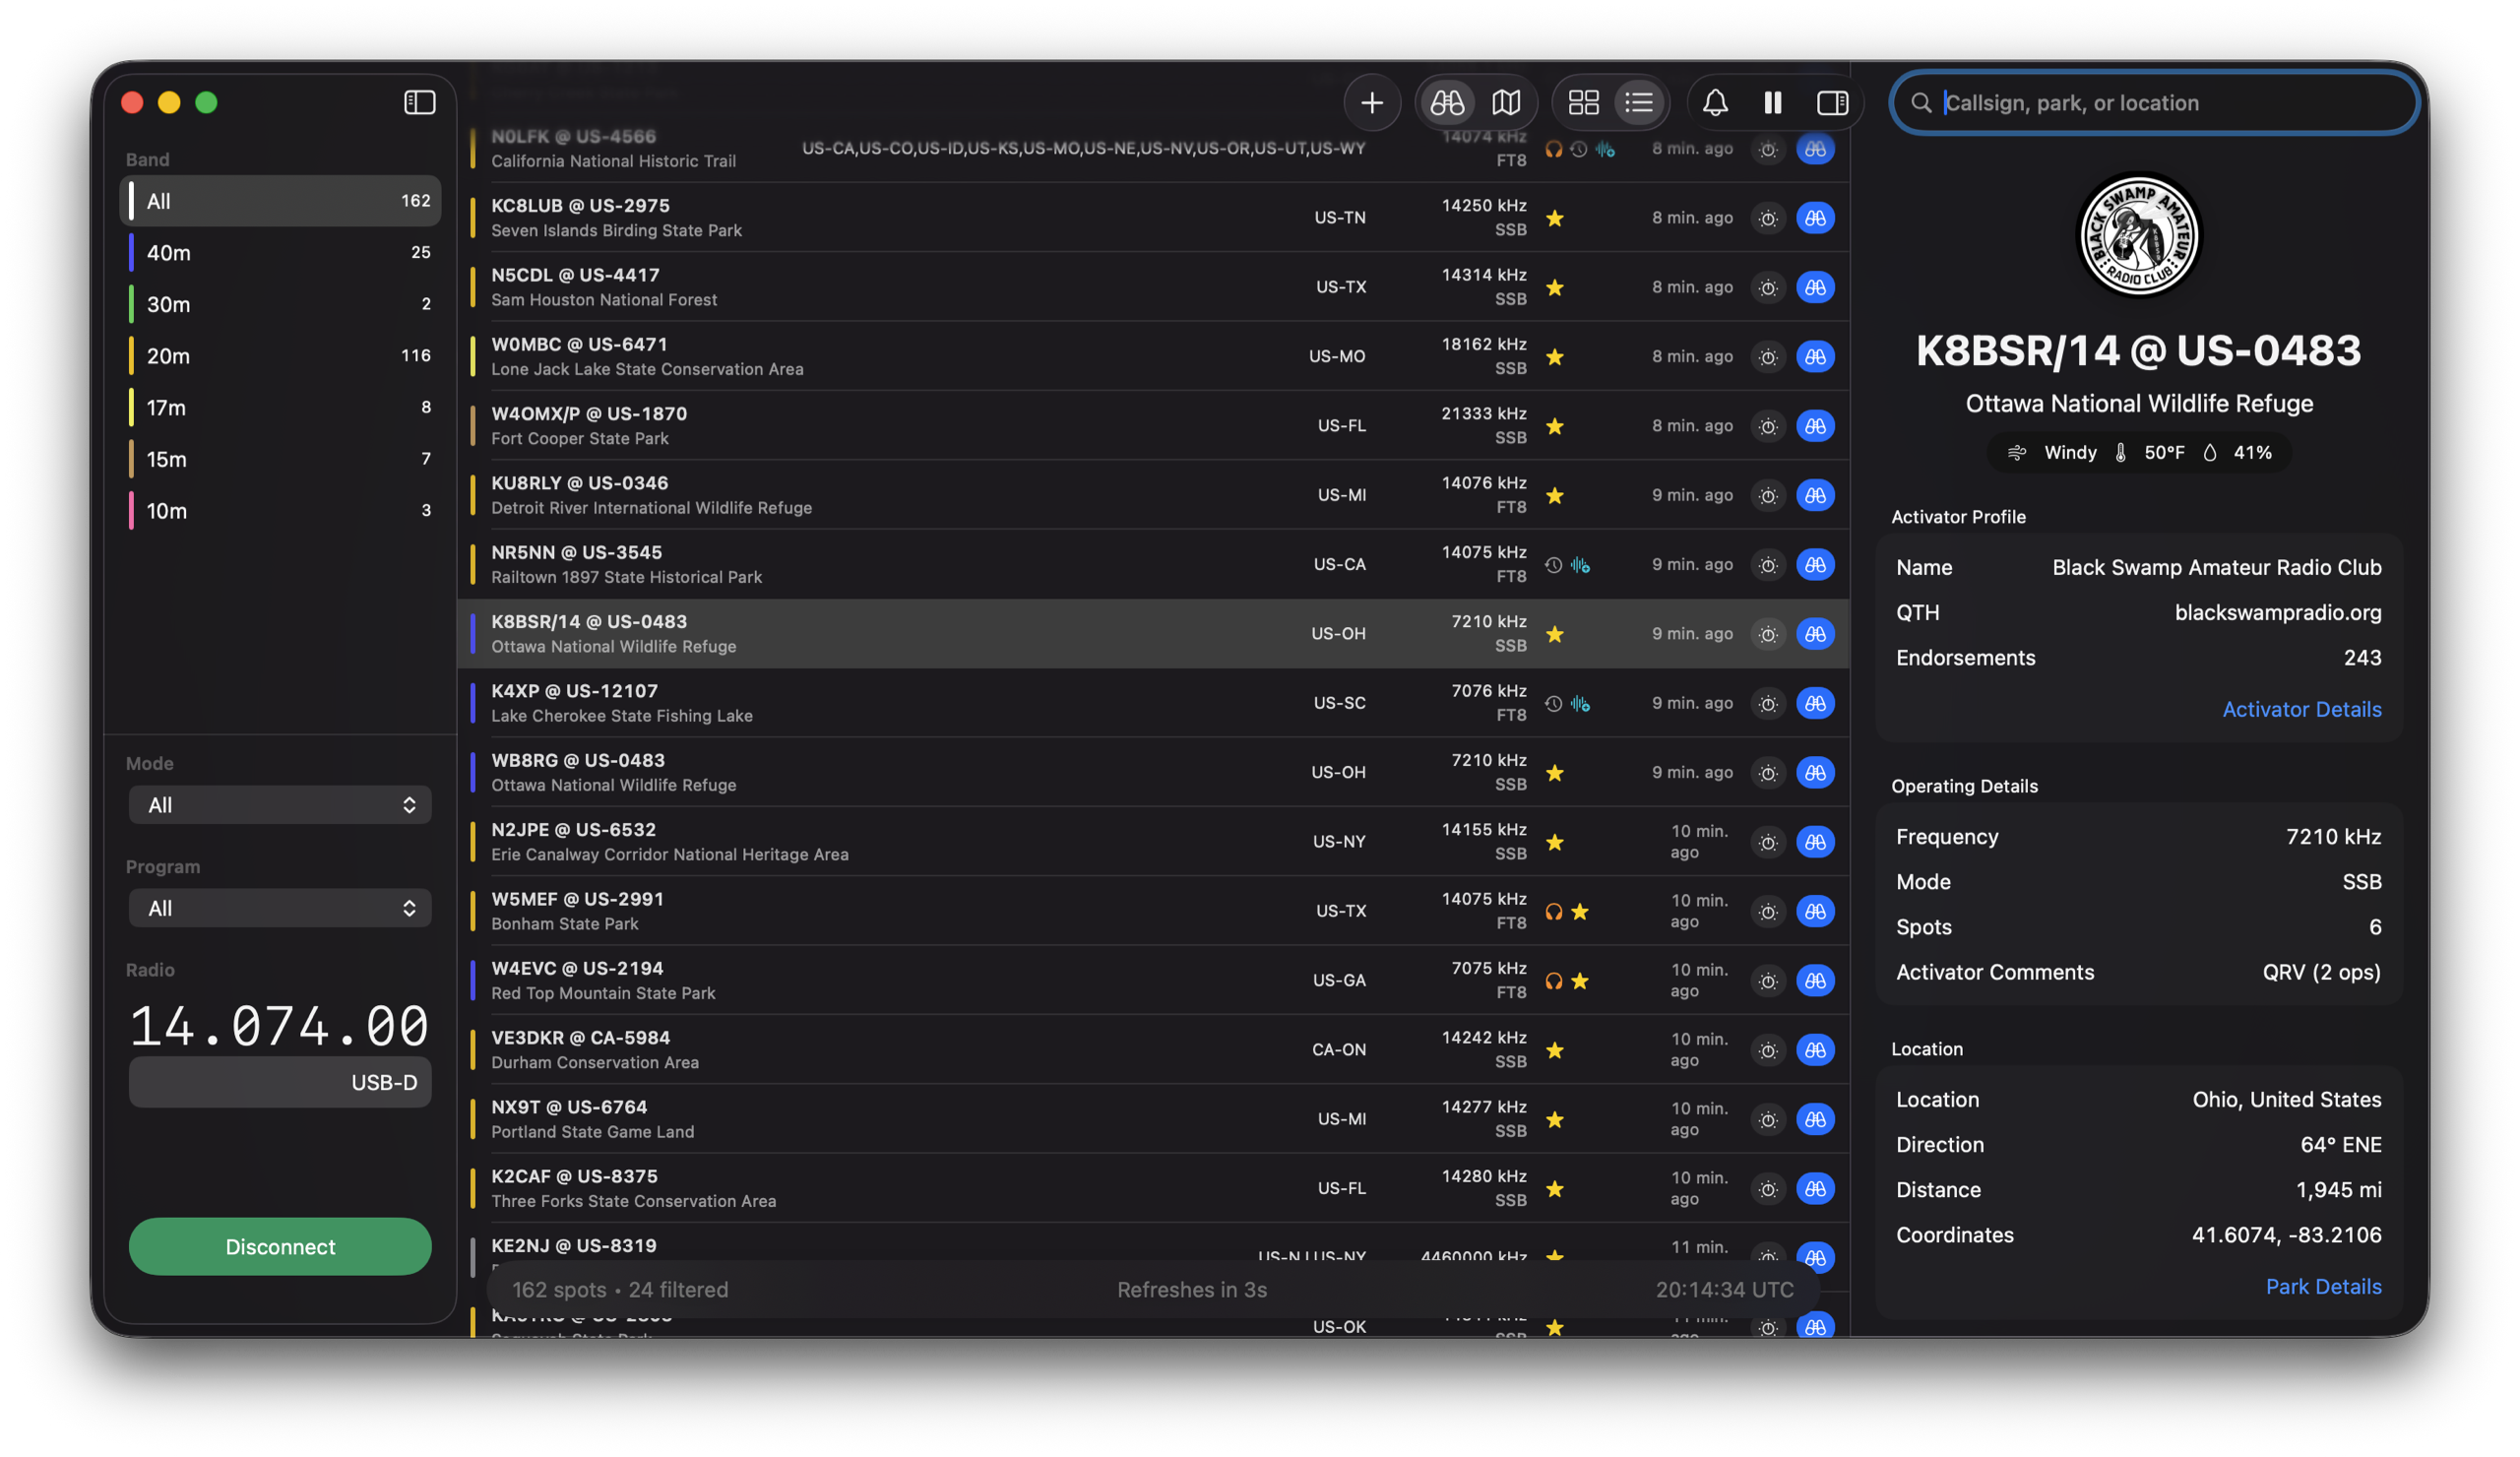Select the All band filter
Image resolution: width=2520 pixels, height=1457 pixels.
(281, 201)
